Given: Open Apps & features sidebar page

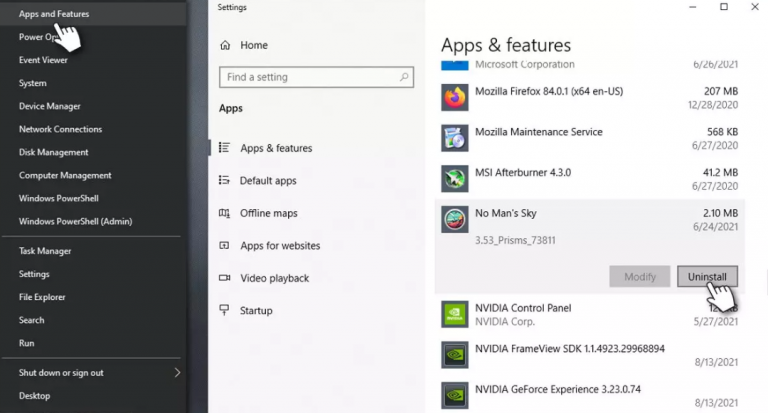Looking at the screenshot, I should coord(276,148).
